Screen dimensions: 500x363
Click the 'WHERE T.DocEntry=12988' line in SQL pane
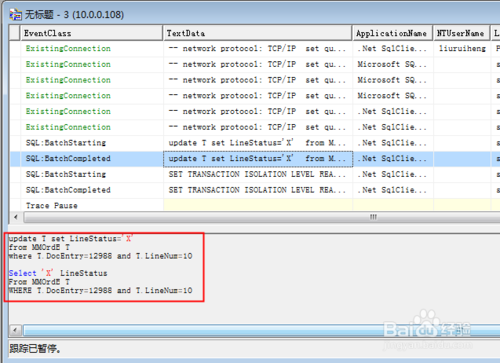(100, 290)
